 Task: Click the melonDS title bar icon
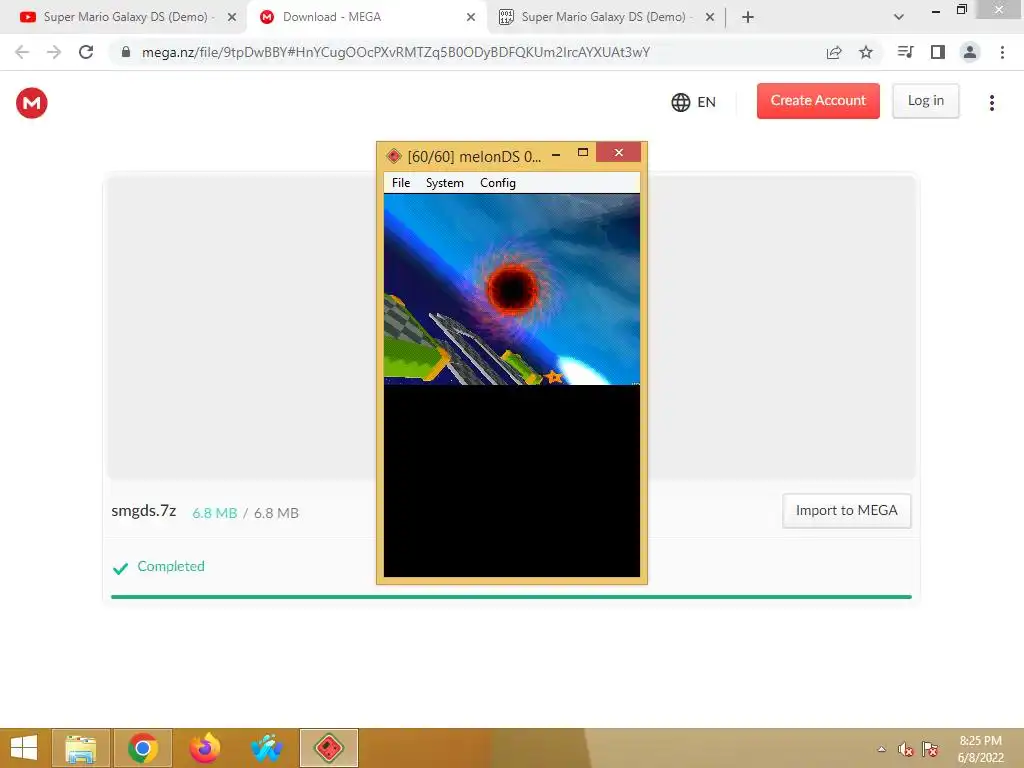pyautogui.click(x=394, y=156)
